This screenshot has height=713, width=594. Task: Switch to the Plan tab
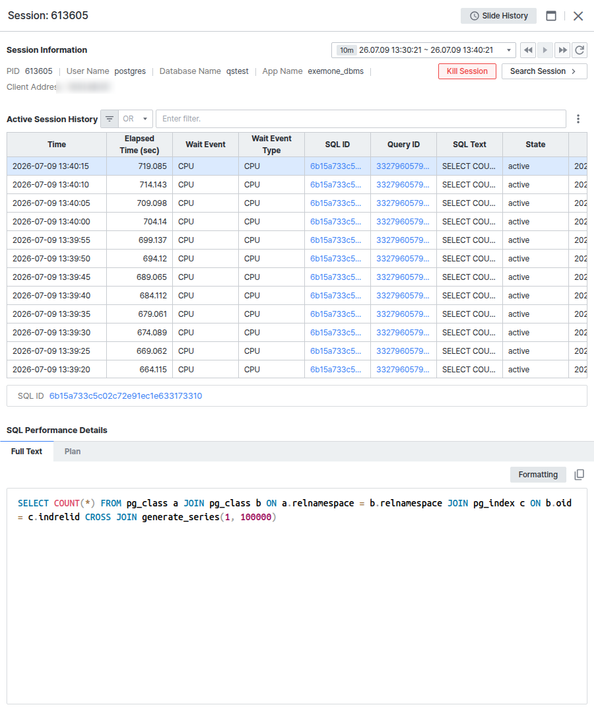click(x=72, y=452)
